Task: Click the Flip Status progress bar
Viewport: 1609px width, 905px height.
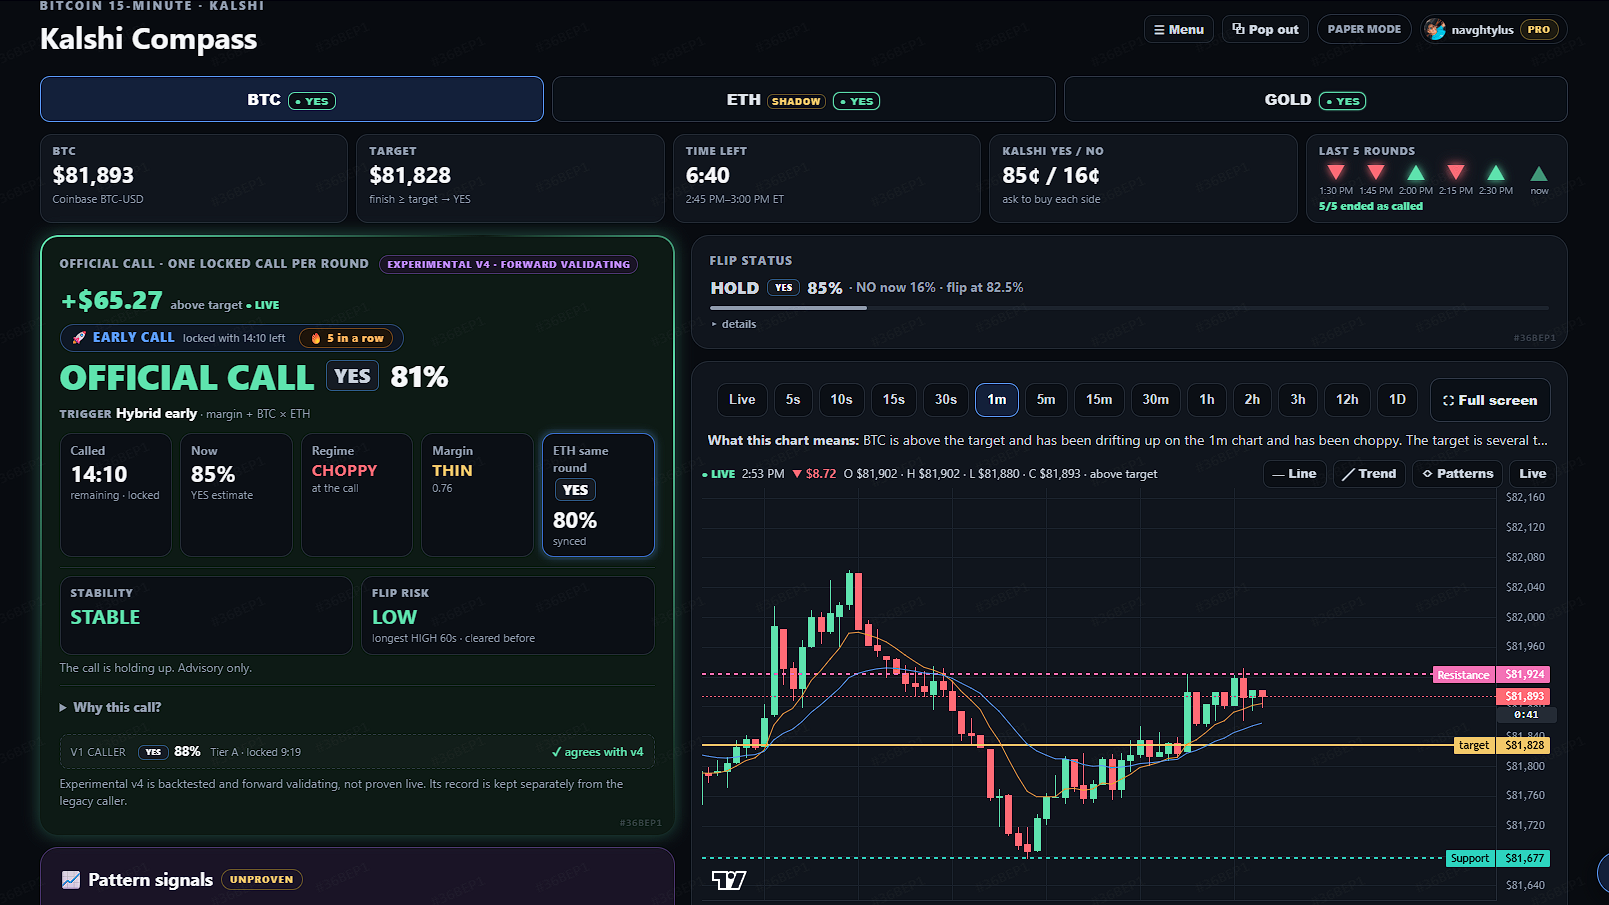Action: point(1129,308)
